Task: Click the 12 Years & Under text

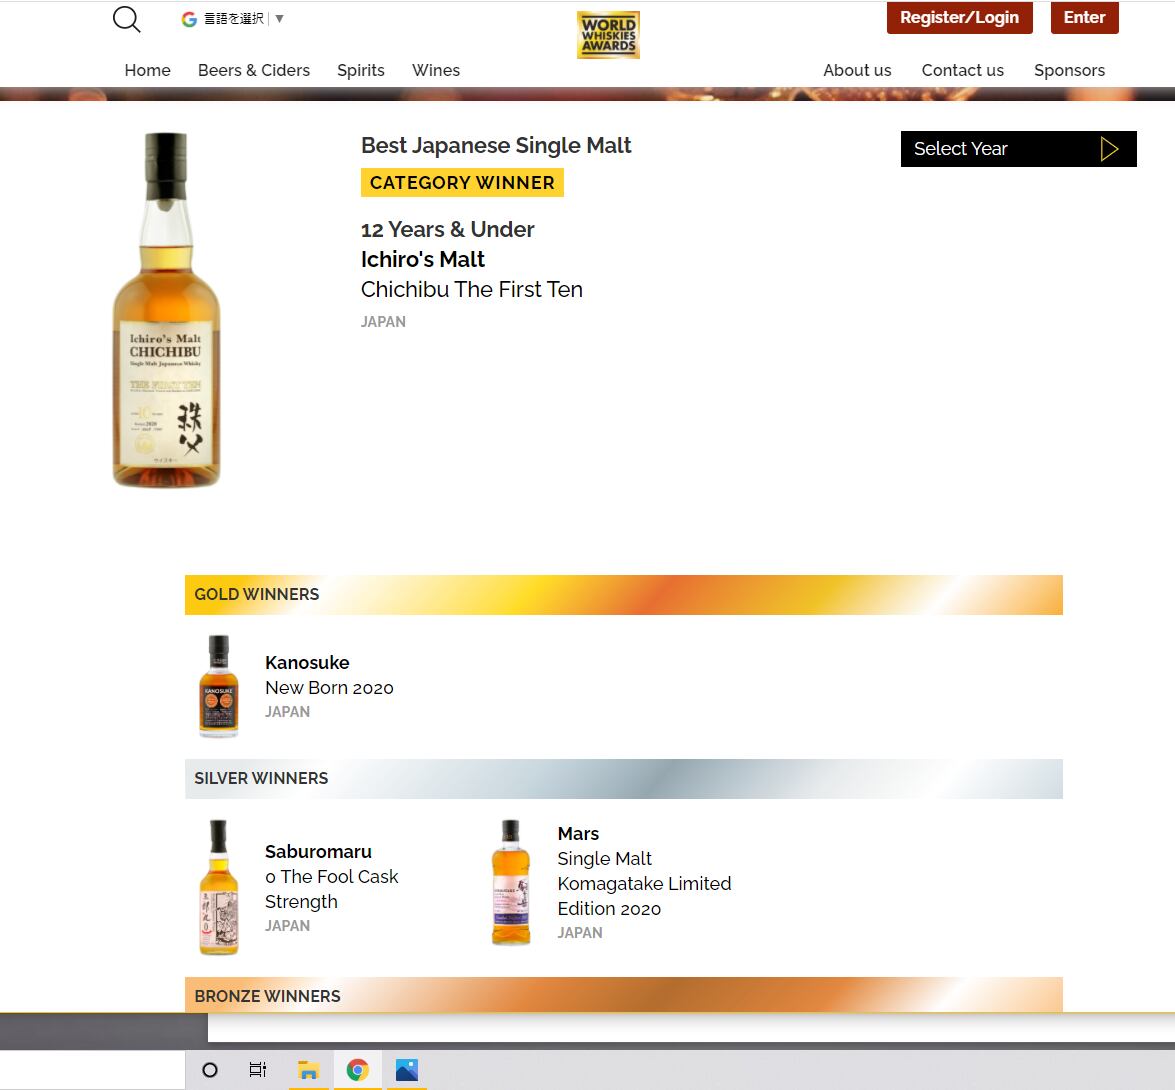Action: click(447, 229)
